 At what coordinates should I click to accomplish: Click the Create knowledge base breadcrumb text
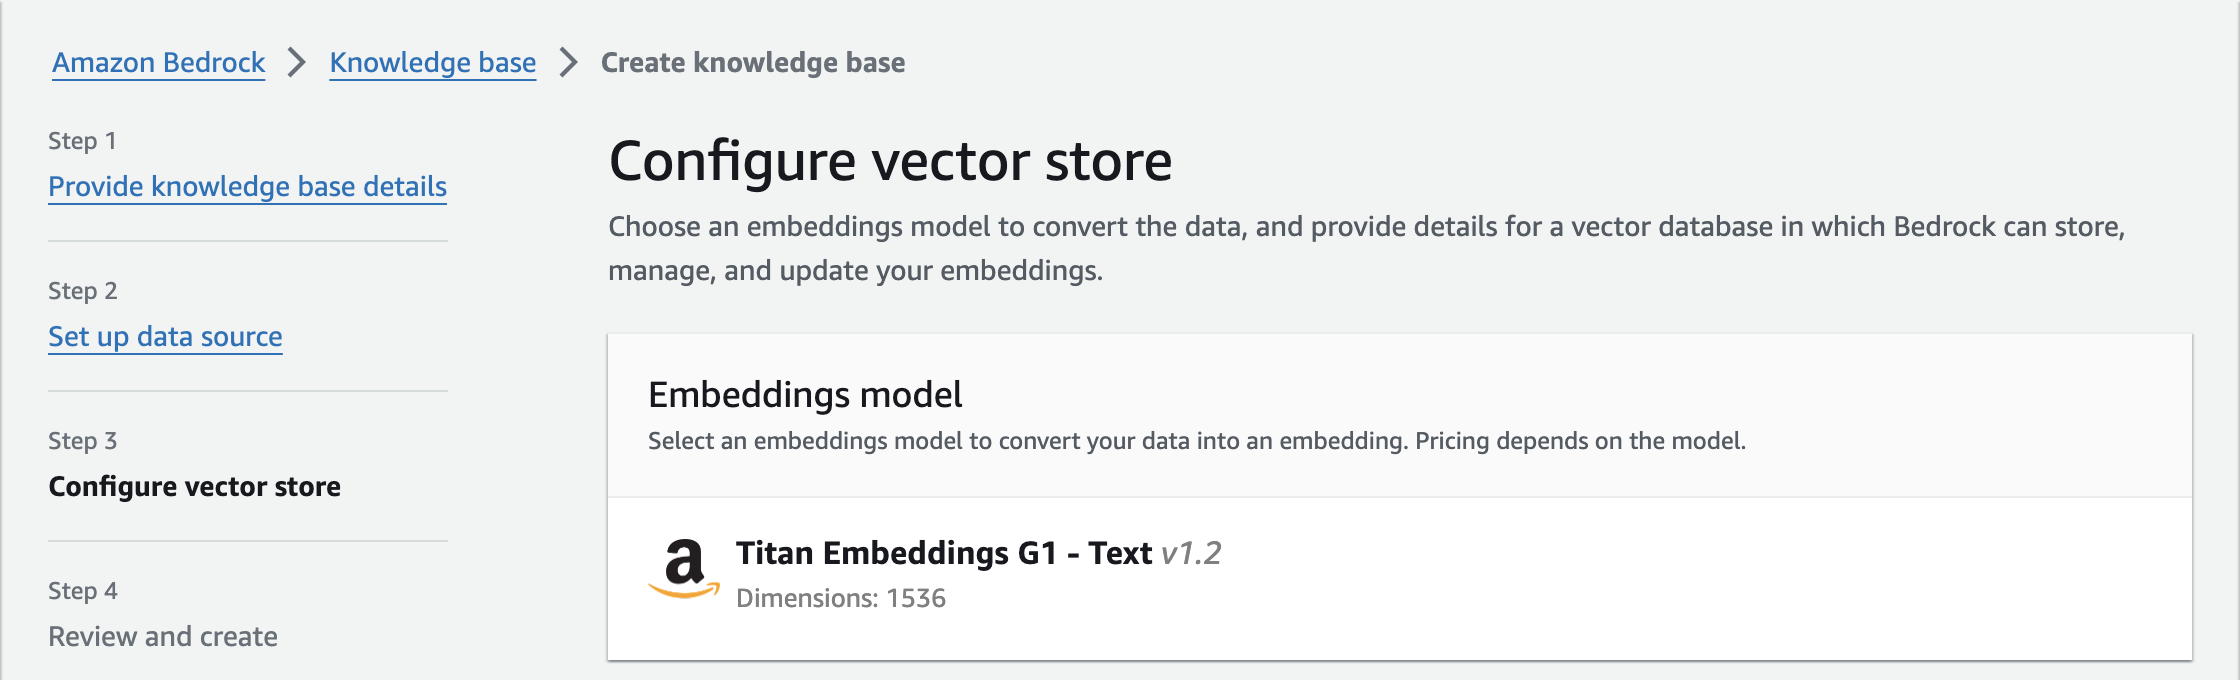pos(752,62)
